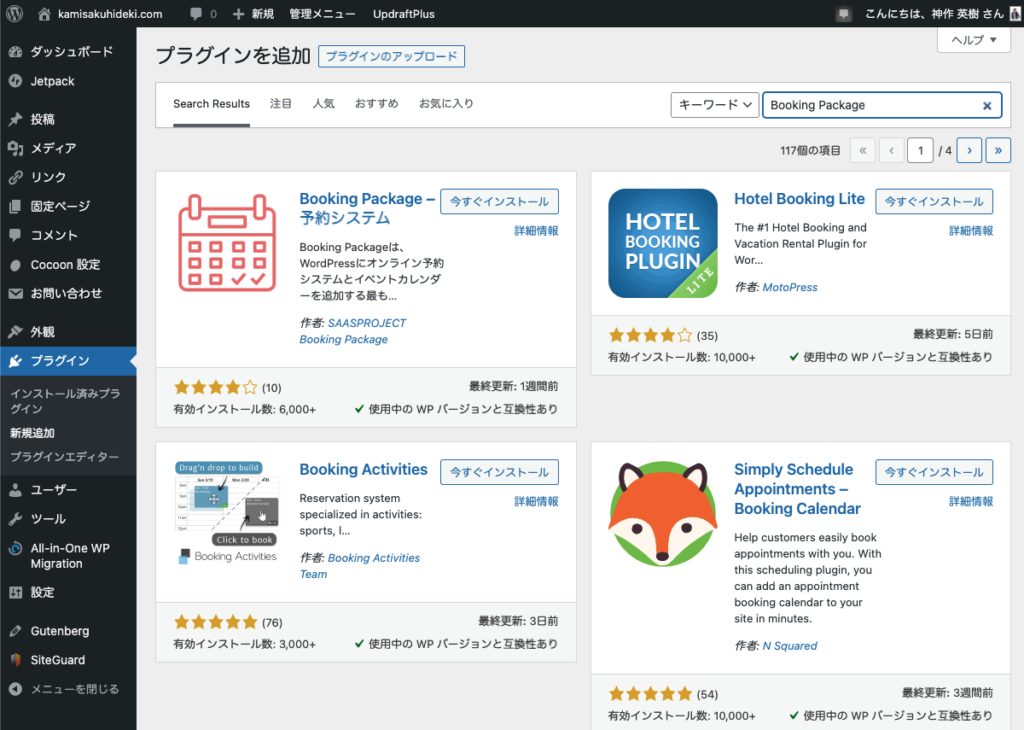This screenshot has height=730, width=1024.
Task: Click the WordPress logo in admin bar
Action: click(x=14, y=14)
